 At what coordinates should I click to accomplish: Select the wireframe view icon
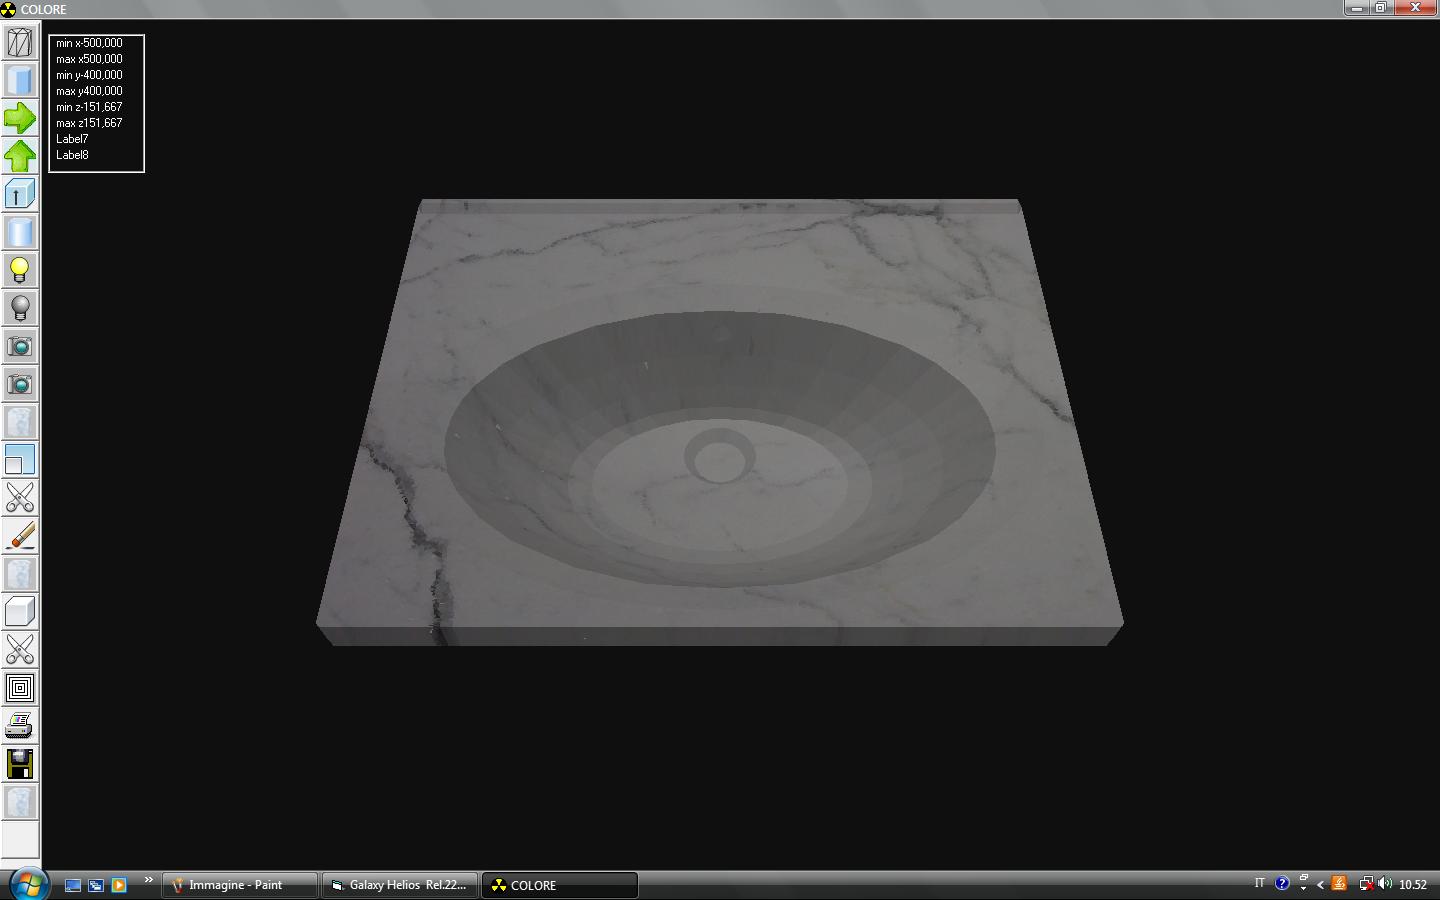coord(20,42)
